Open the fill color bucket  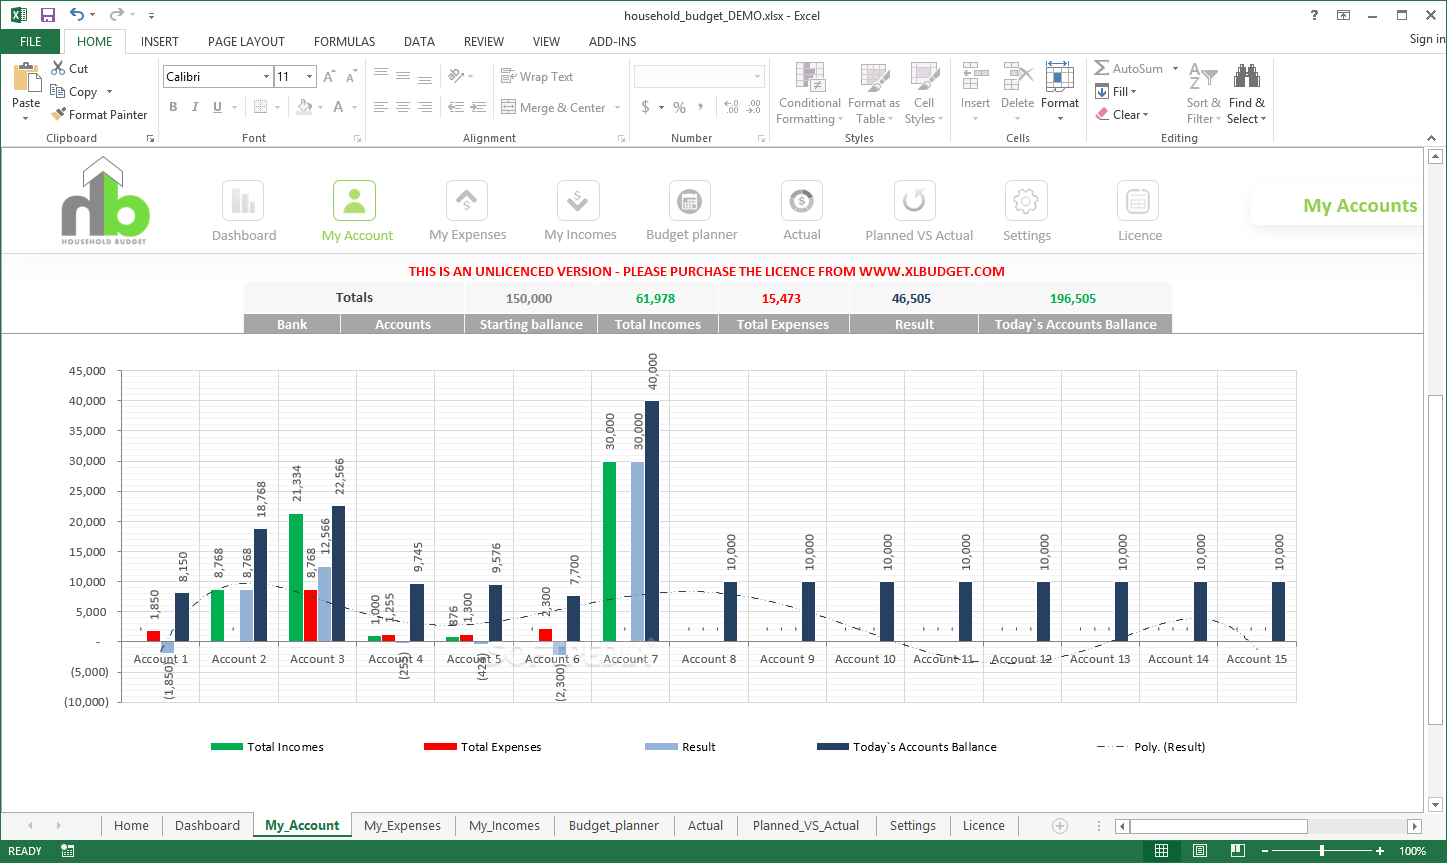coord(304,107)
